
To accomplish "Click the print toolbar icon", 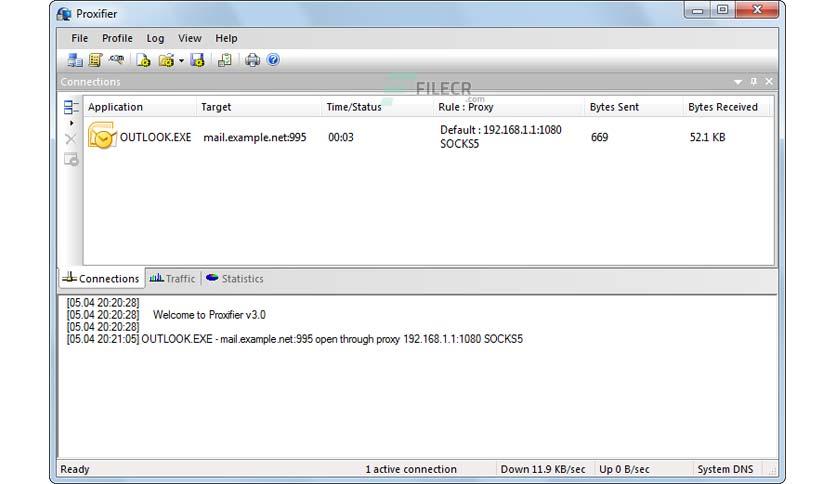I will [x=252, y=60].
